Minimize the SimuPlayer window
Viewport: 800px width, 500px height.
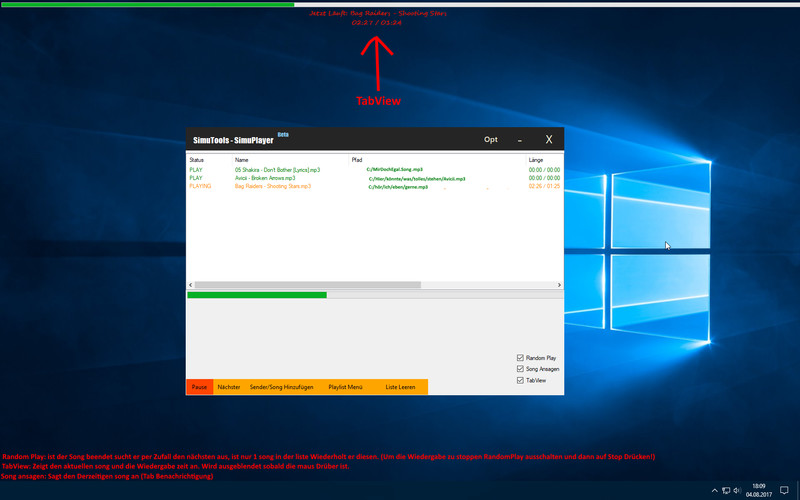(519, 140)
